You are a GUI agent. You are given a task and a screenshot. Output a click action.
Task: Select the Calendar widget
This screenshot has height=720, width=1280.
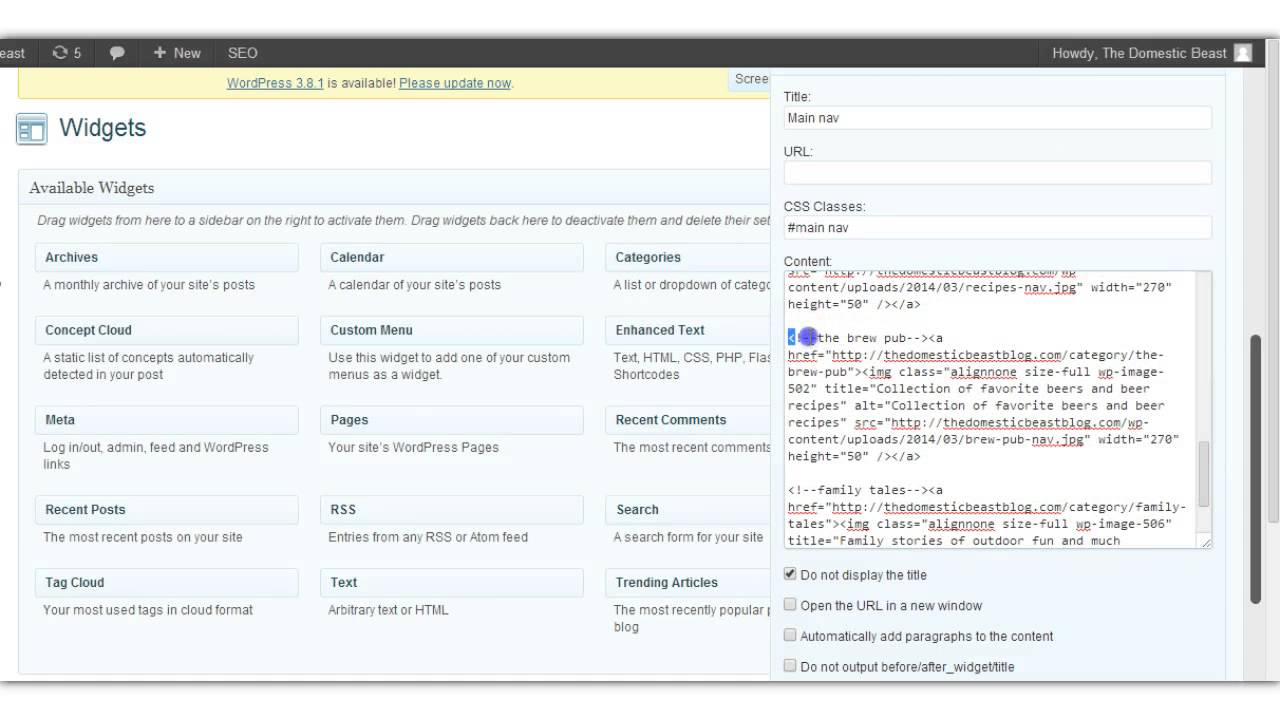coord(452,257)
